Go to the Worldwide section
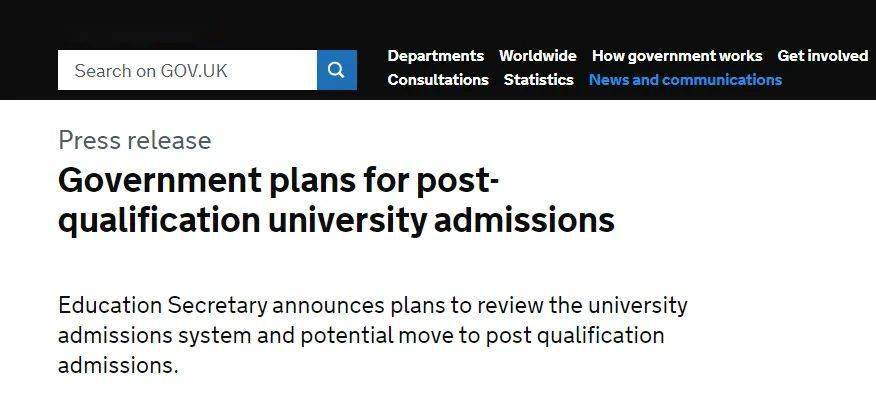The image size is (876, 405). coord(537,56)
